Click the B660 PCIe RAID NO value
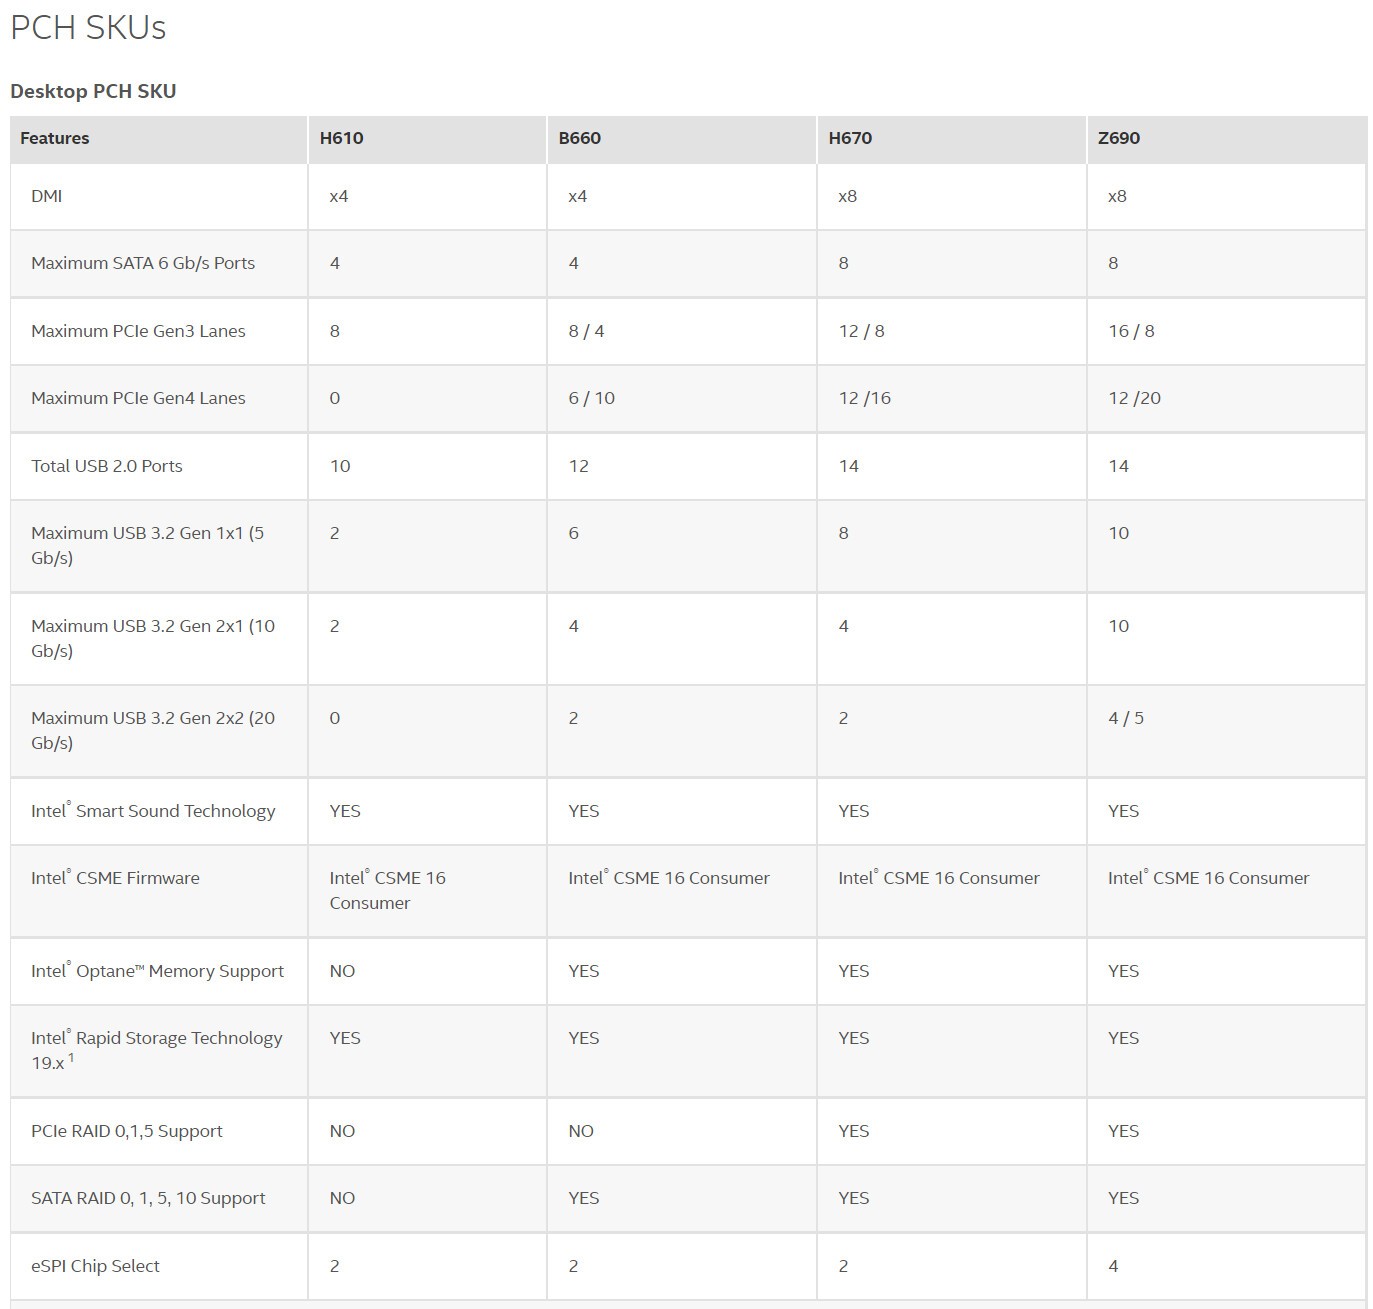The width and height of the screenshot is (1373, 1309). [x=581, y=1131]
